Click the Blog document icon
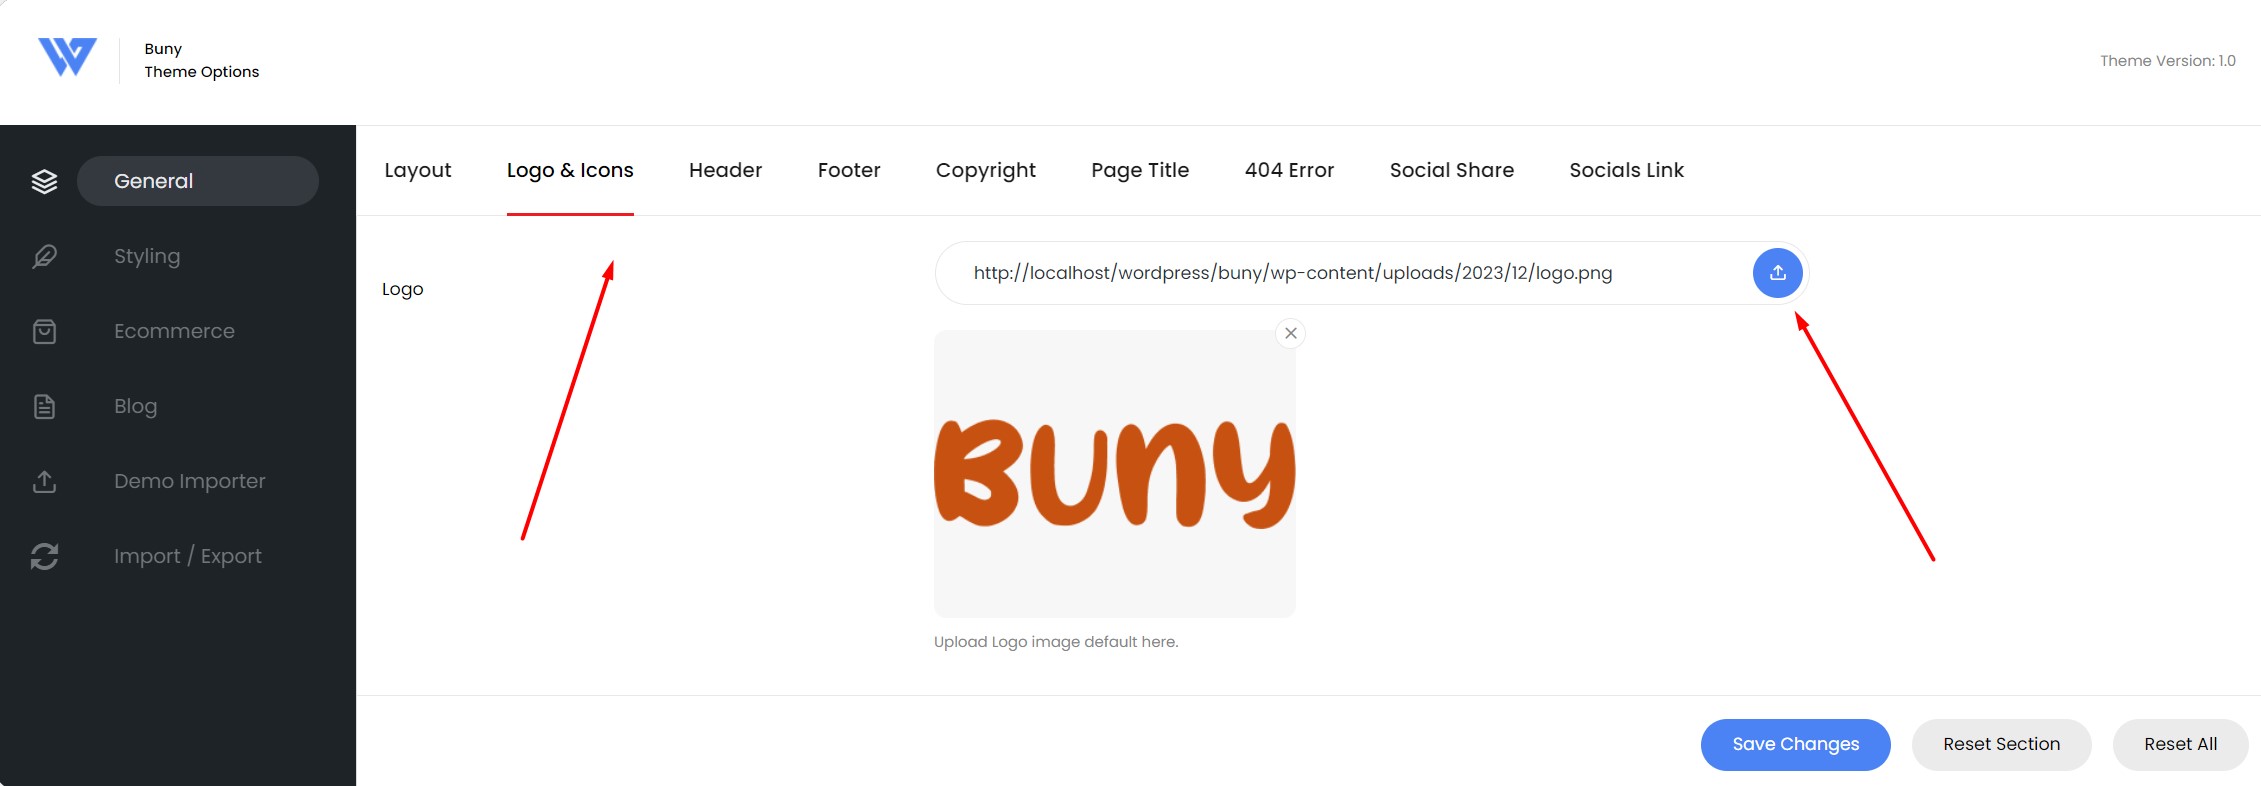This screenshot has height=786, width=2261. point(44,406)
